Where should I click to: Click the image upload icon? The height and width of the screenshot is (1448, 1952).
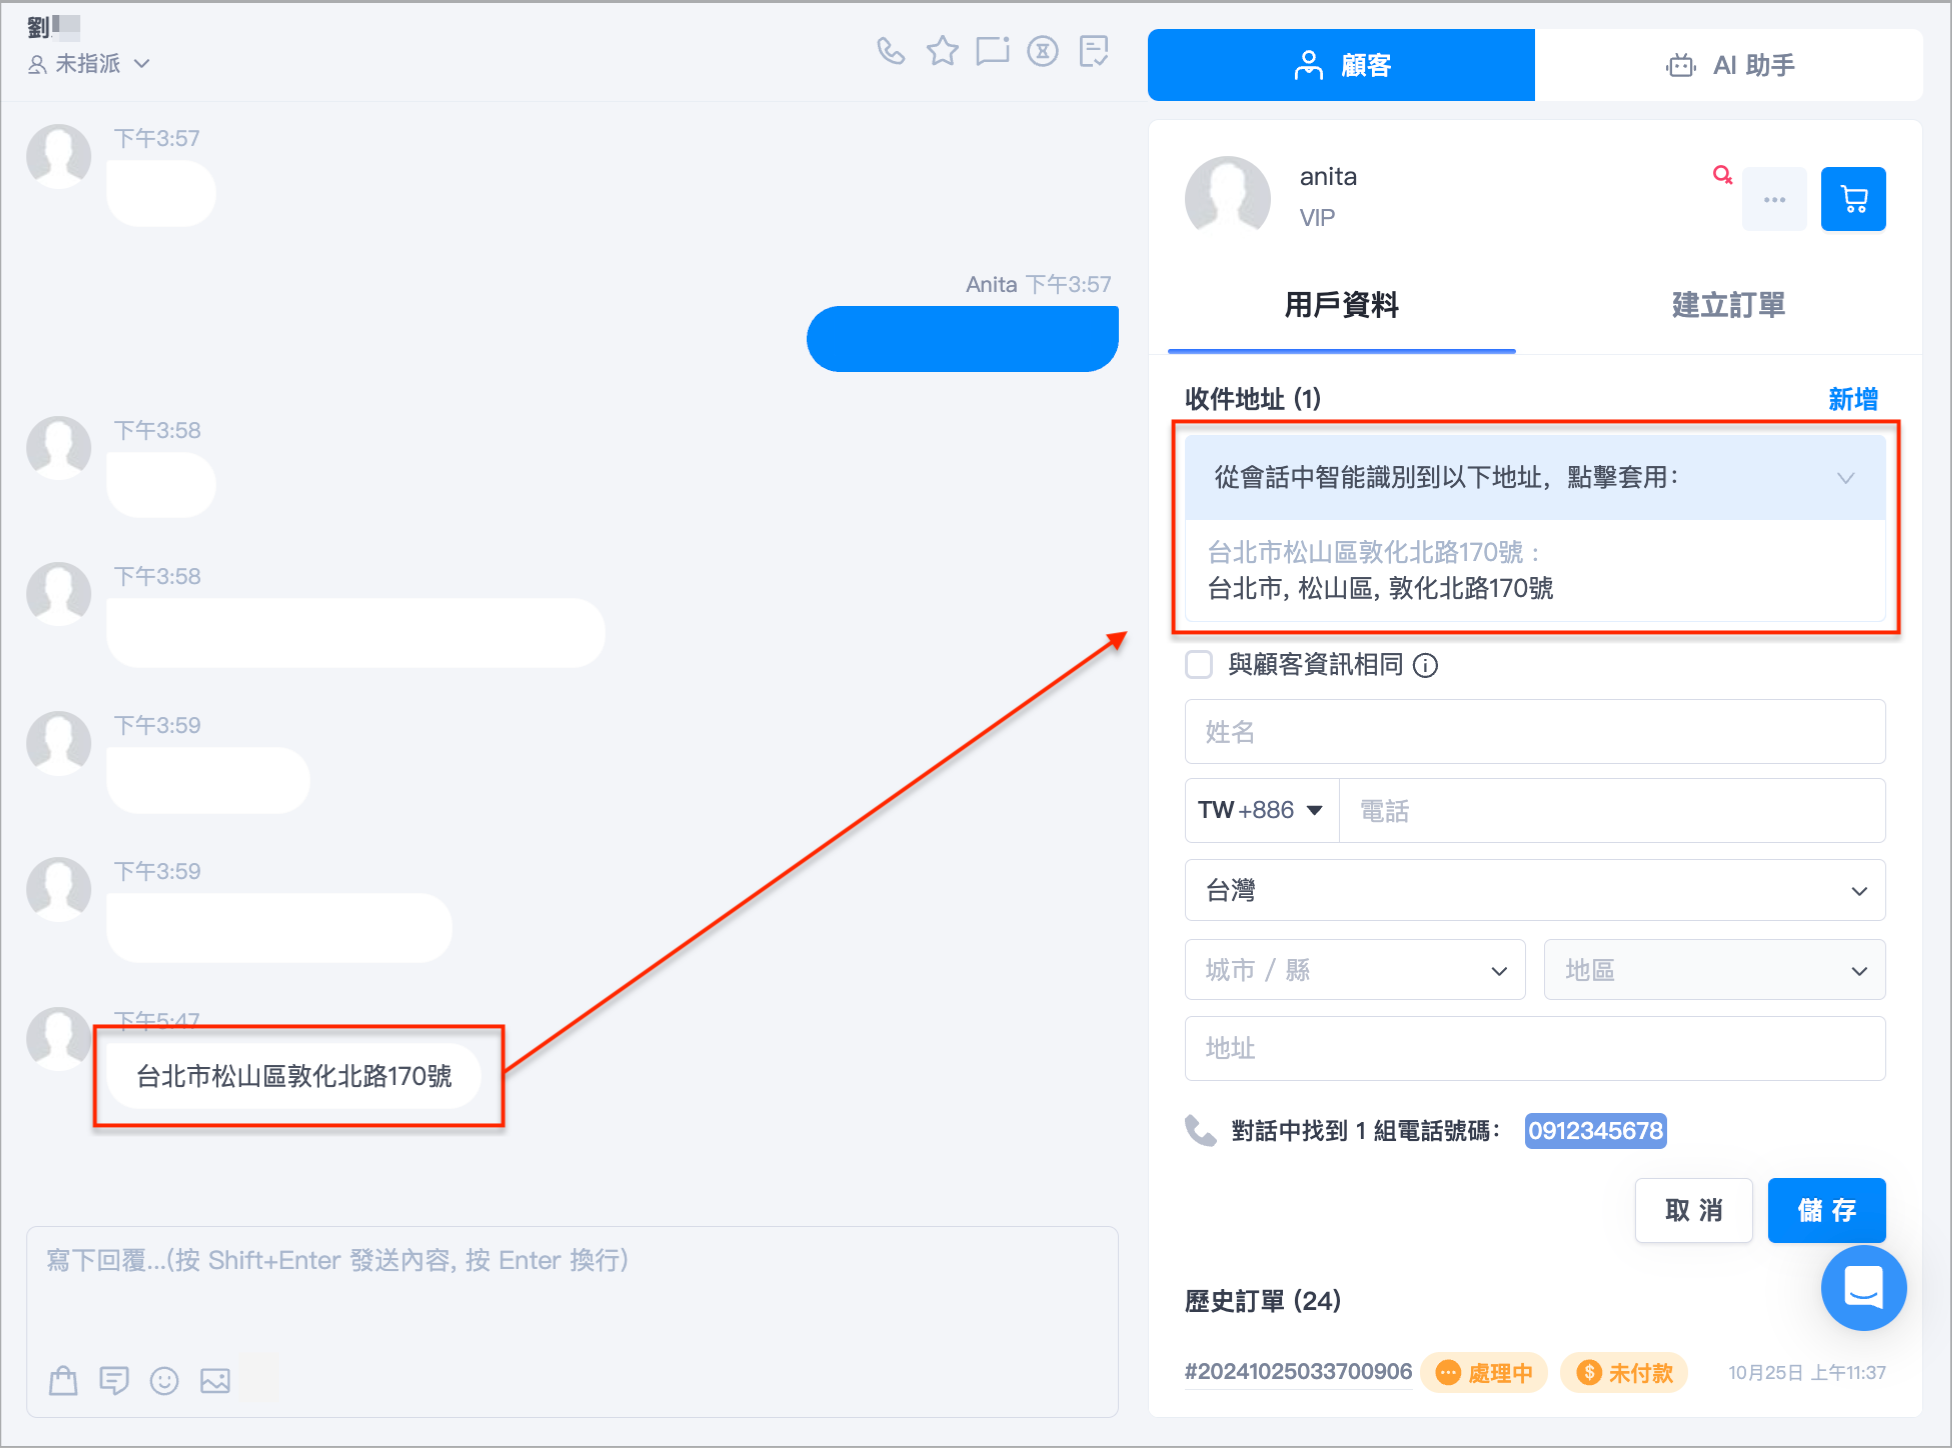click(x=215, y=1381)
